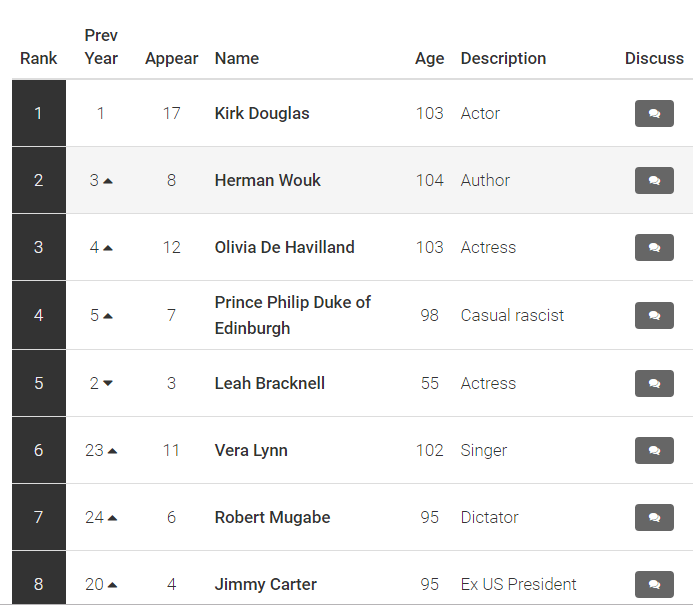Open Prince Philip Duke of Edinburgh entry
The width and height of the screenshot is (693, 611).
click(293, 316)
